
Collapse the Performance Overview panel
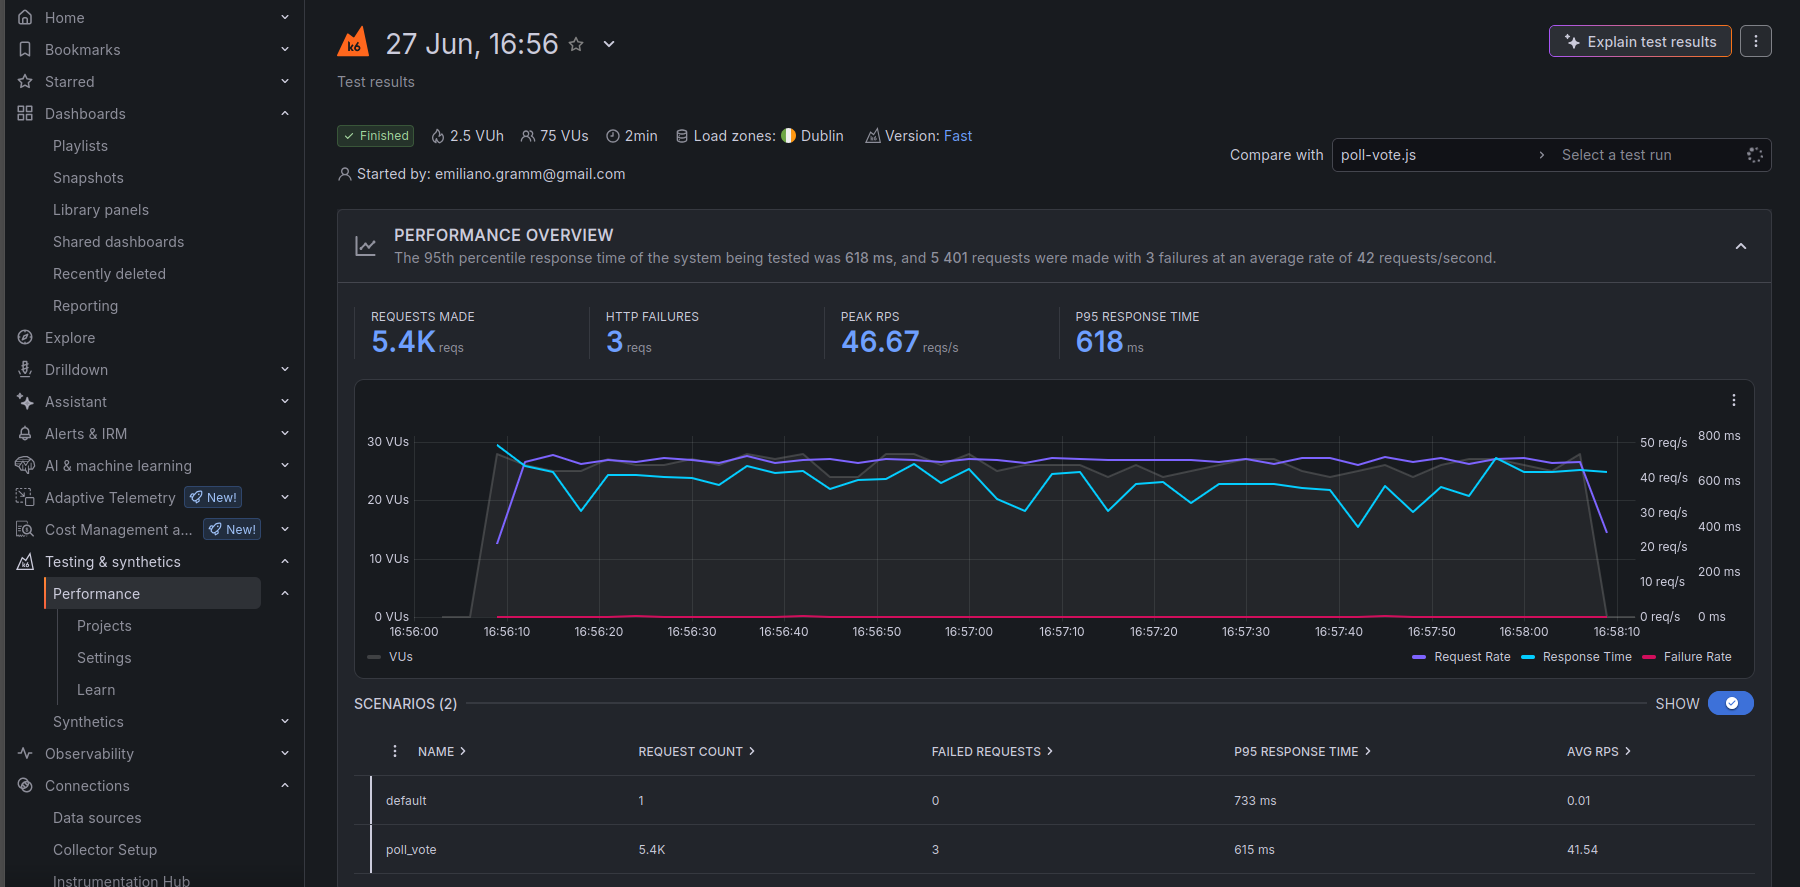[1741, 246]
